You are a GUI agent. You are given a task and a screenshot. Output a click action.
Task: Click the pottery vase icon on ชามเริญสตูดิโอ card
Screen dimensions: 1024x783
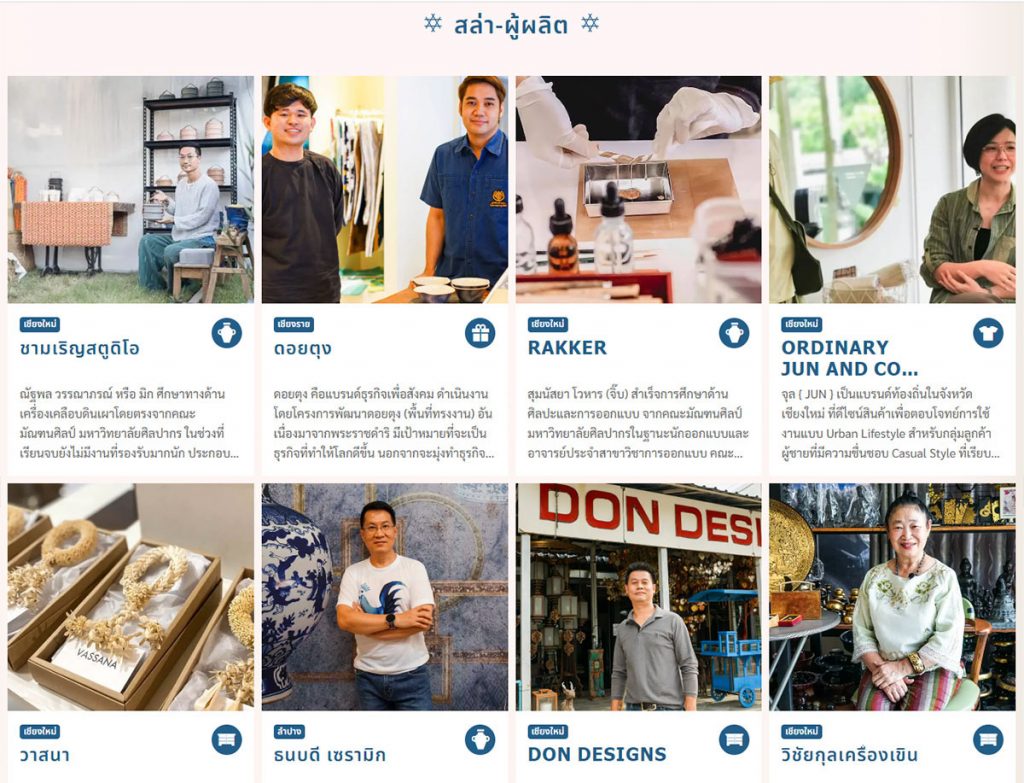tap(227, 333)
